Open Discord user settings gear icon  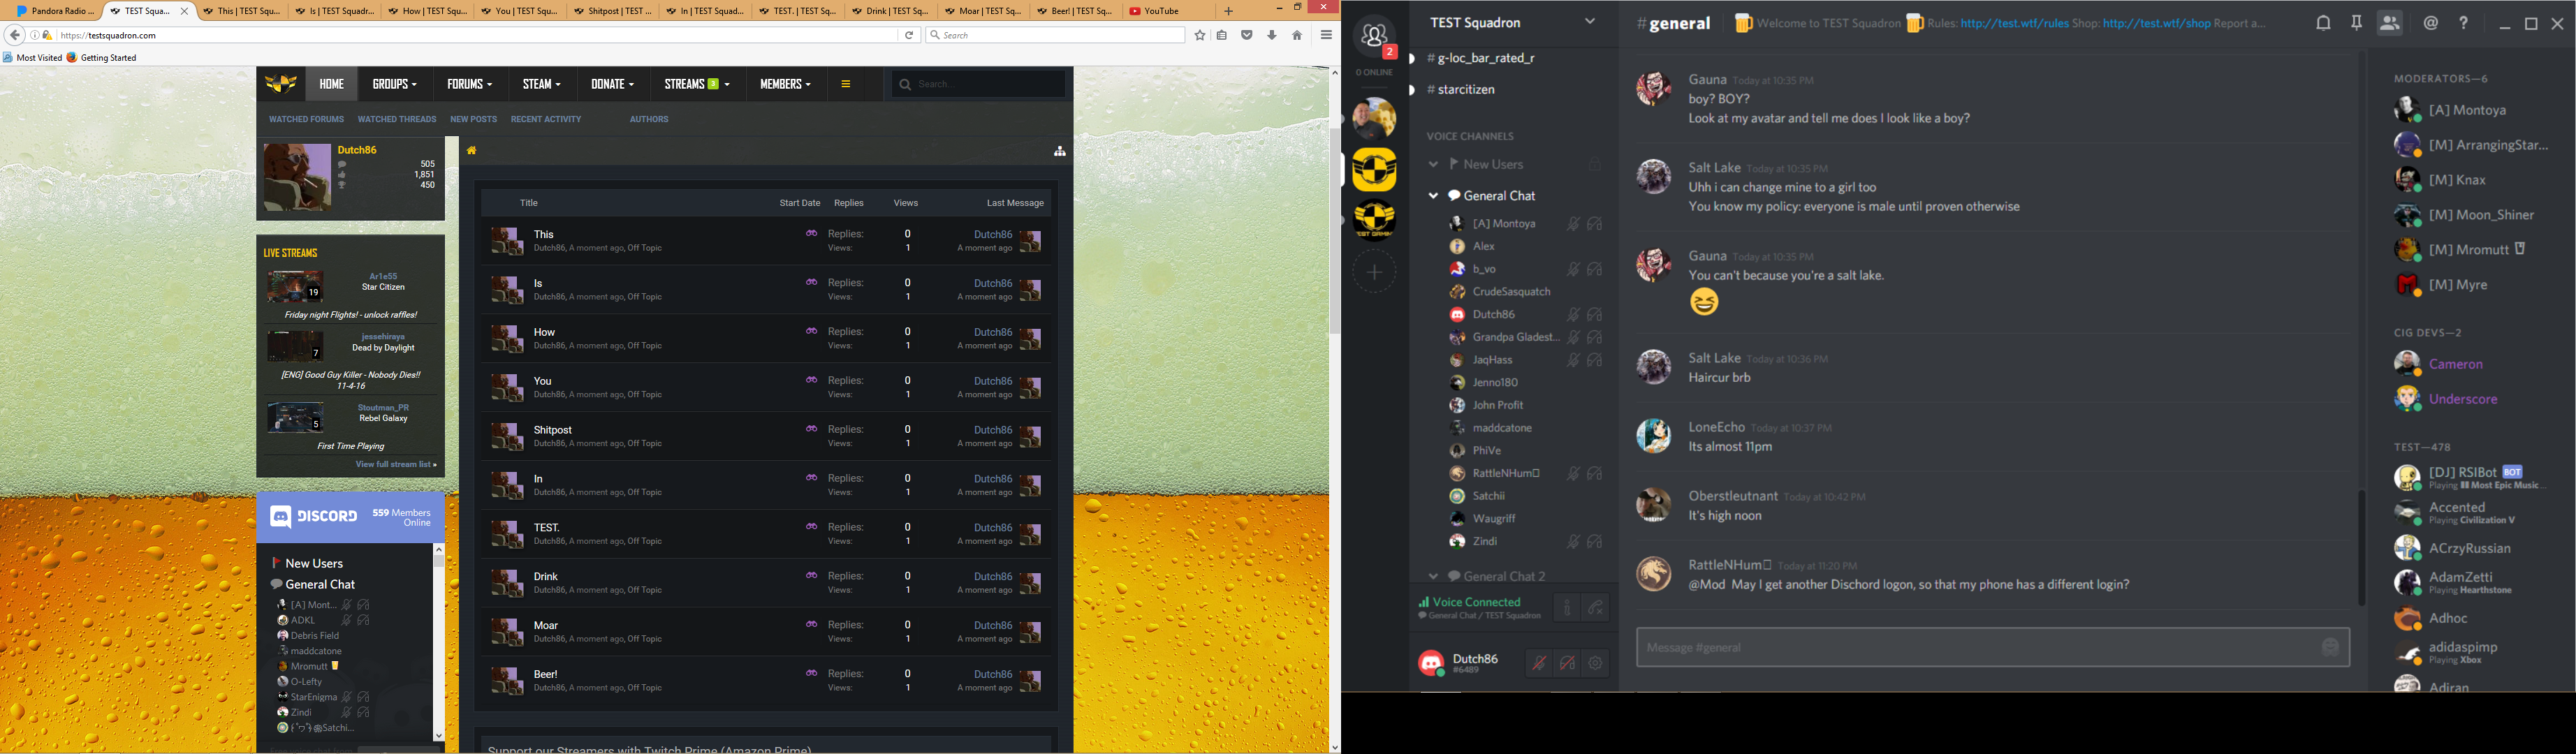(x=1596, y=663)
